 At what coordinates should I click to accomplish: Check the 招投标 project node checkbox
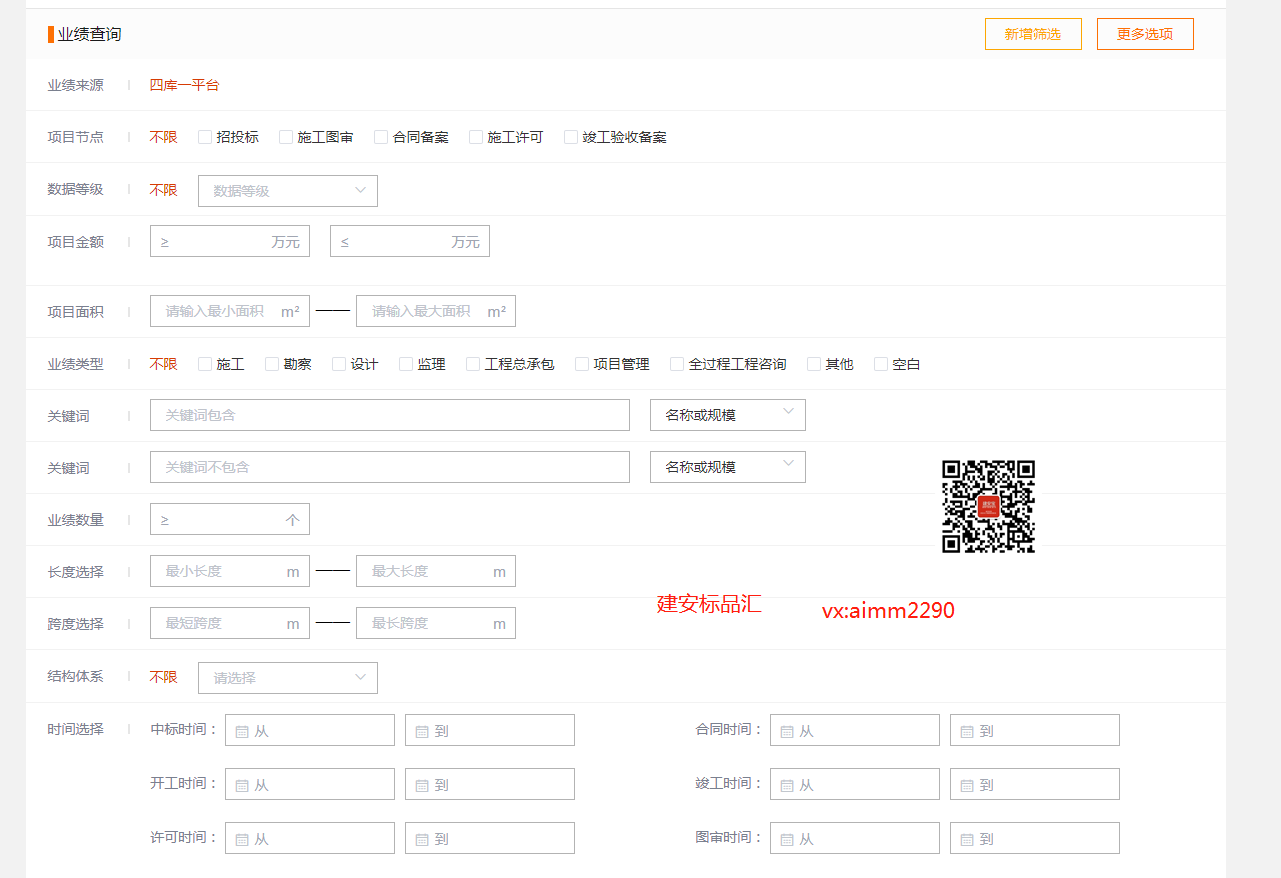point(205,137)
